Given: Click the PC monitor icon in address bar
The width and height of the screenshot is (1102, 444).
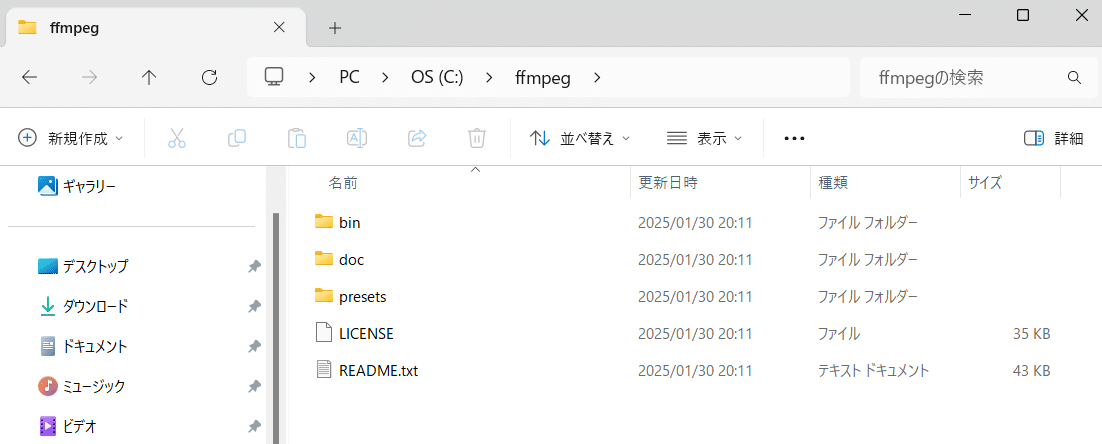Looking at the screenshot, I should tap(274, 77).
